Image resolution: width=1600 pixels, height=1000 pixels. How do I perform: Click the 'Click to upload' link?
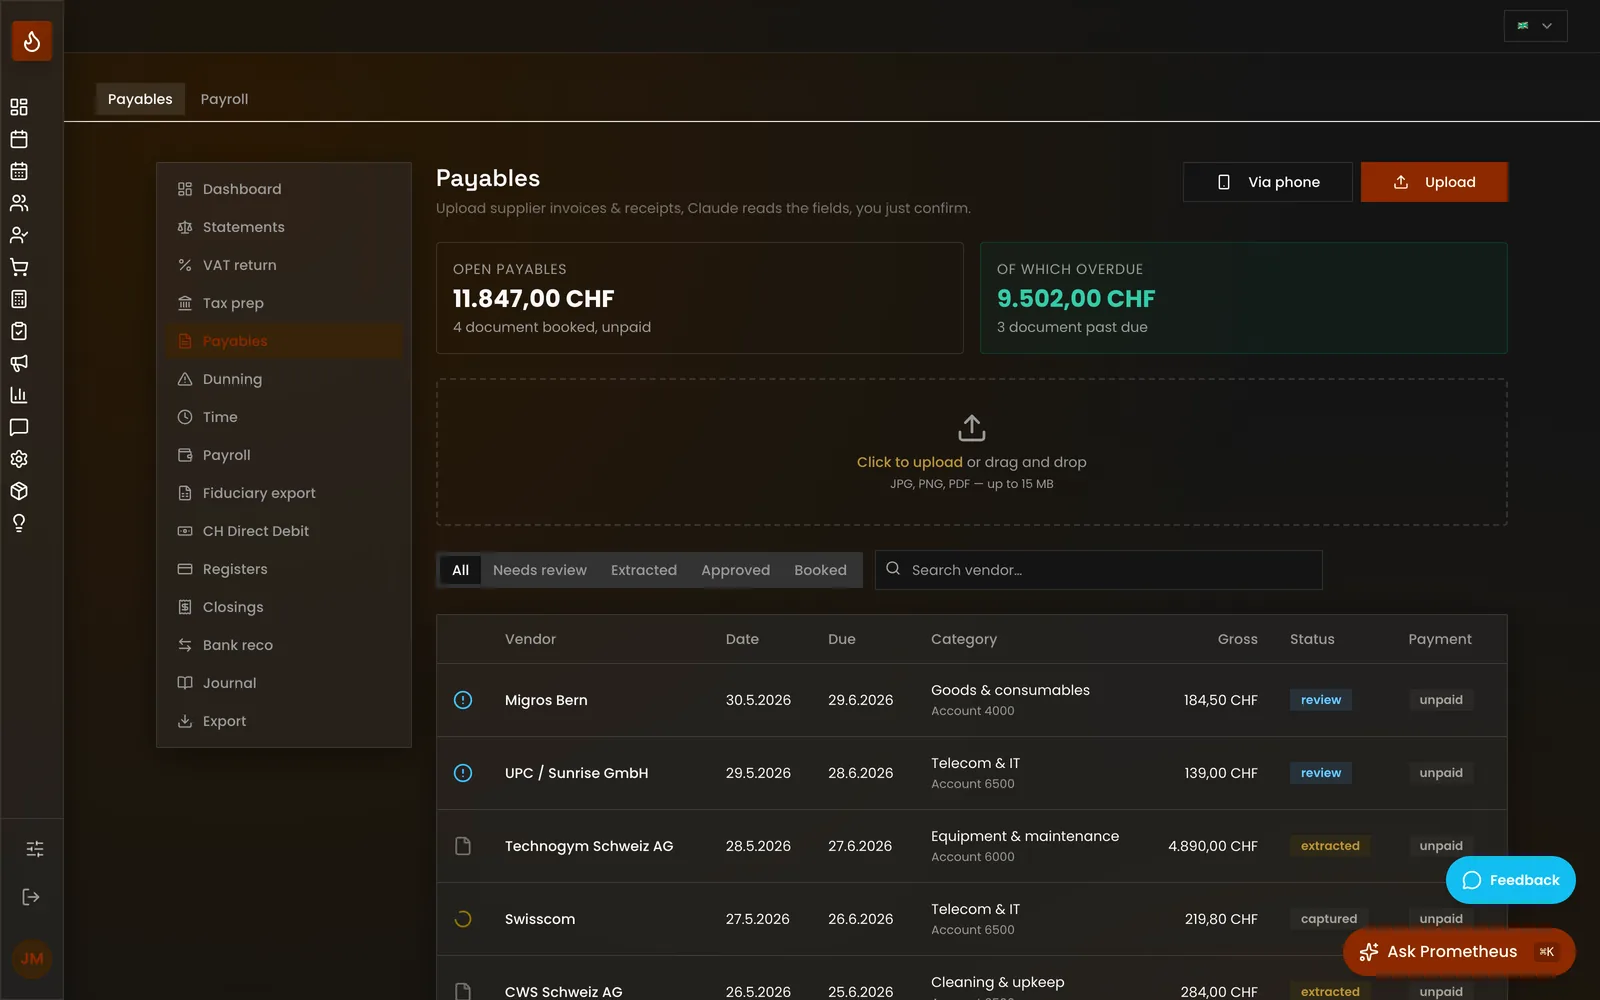click(x=909, y=462)
